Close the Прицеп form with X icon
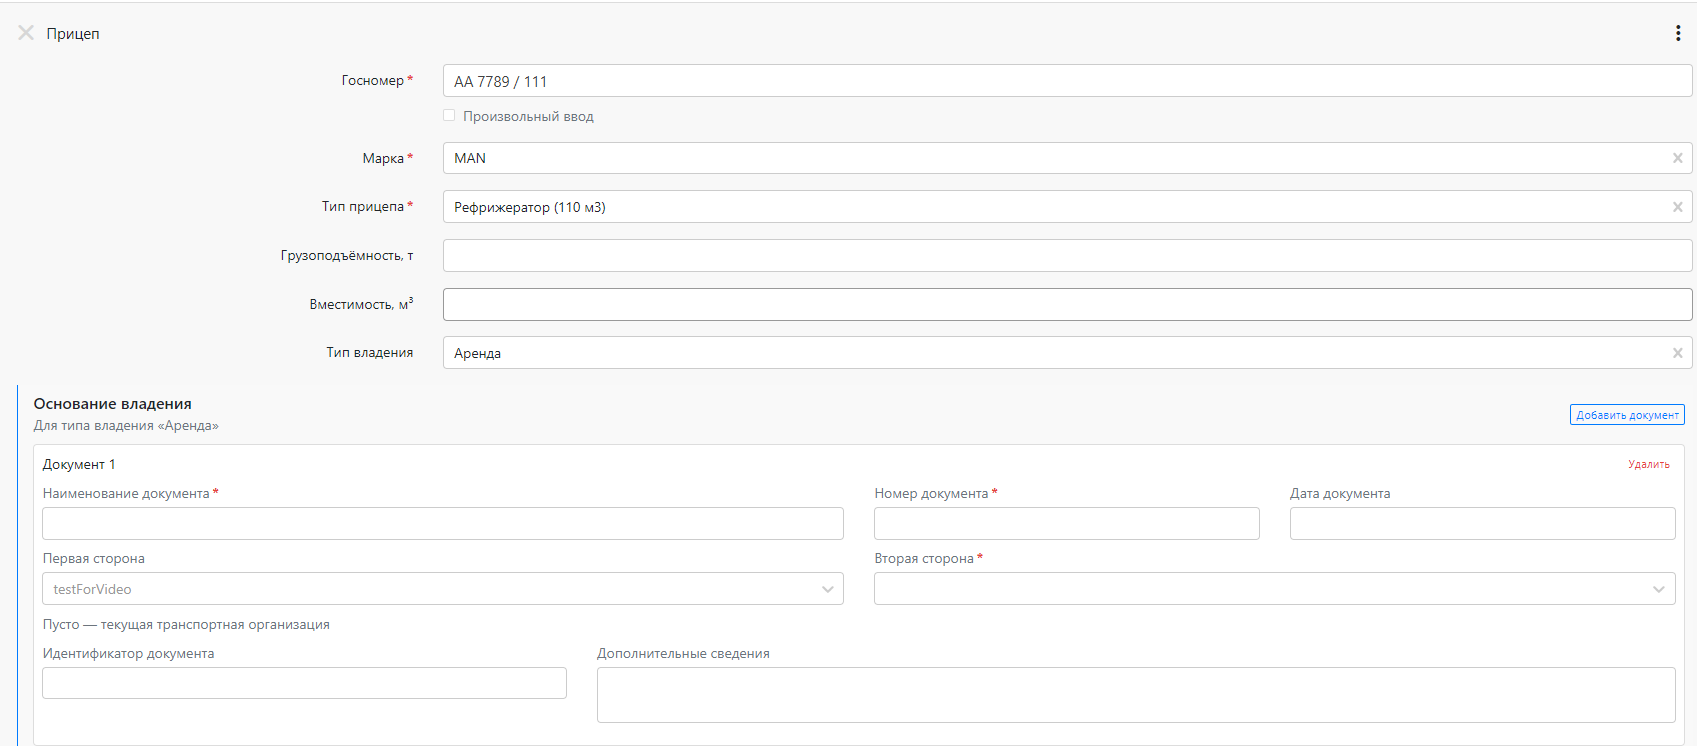Screen dimensions: 1697x746 click(26, 33)
